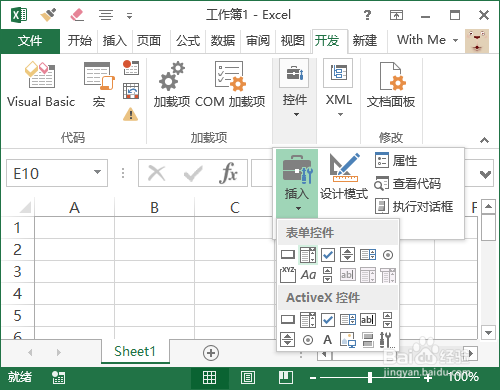The image size is (500, 390).
Task: Insert ActiveX Text Box (ab|)
Action: [x=368, y=320]
